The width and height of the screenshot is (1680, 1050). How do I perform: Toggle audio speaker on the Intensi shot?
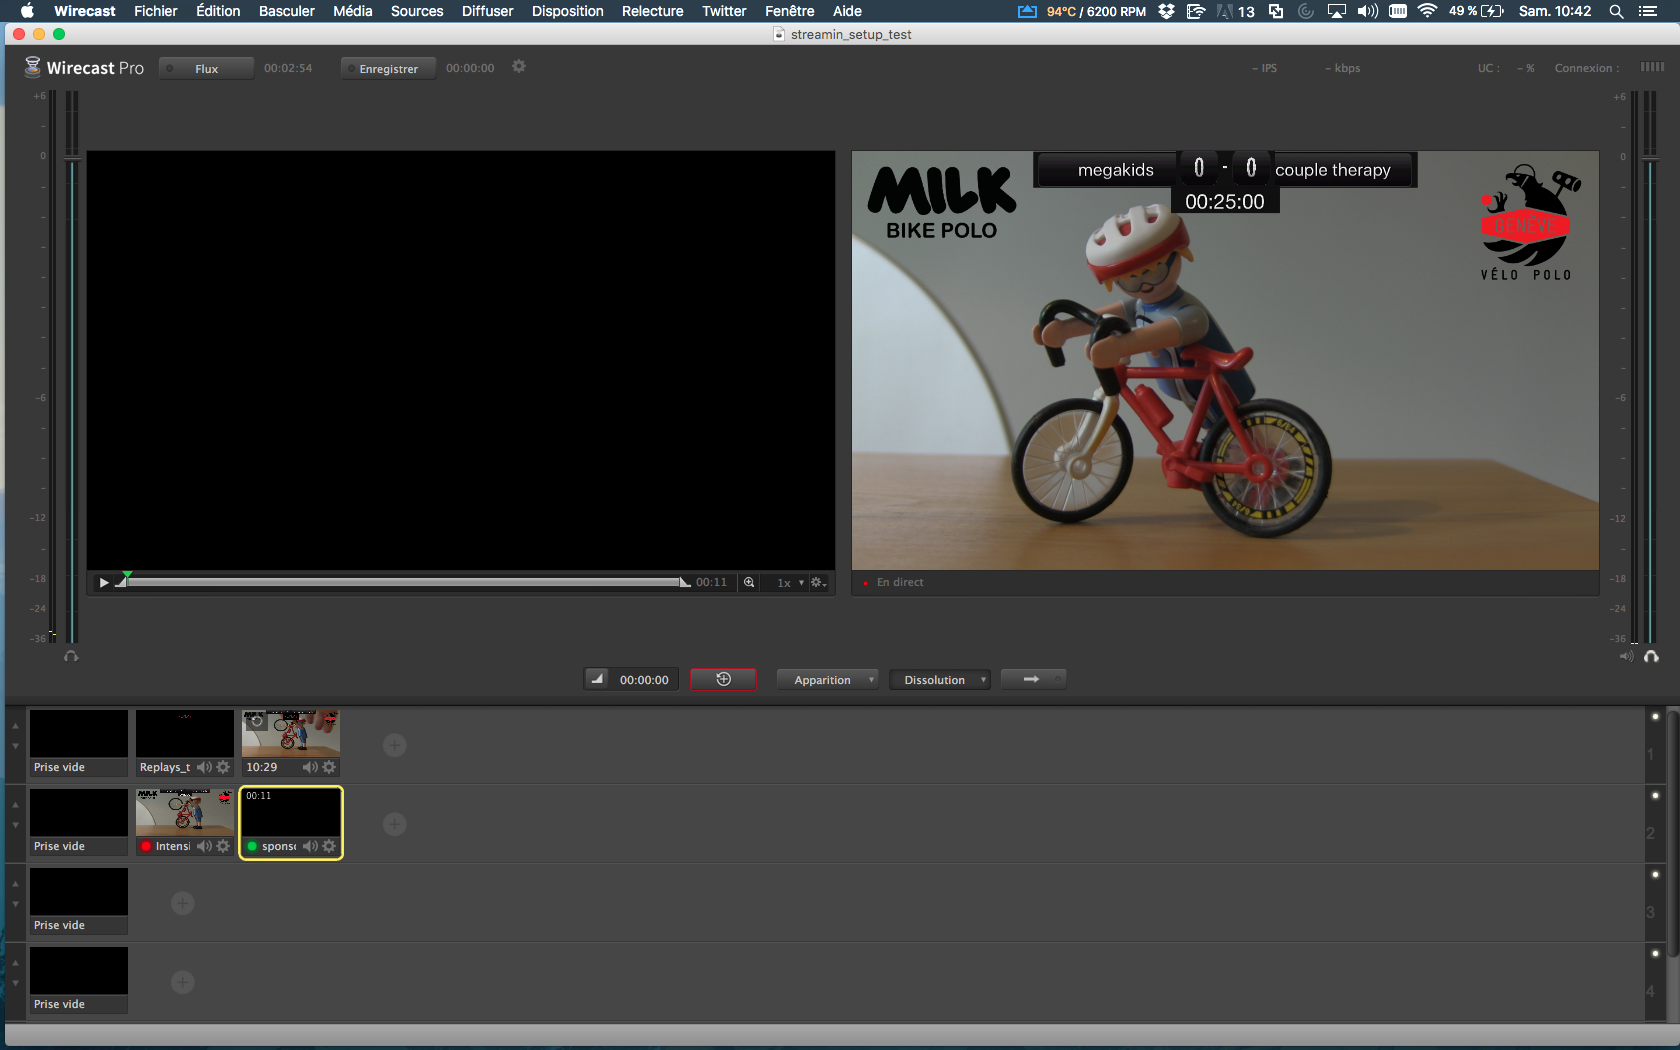coord(204,846)
